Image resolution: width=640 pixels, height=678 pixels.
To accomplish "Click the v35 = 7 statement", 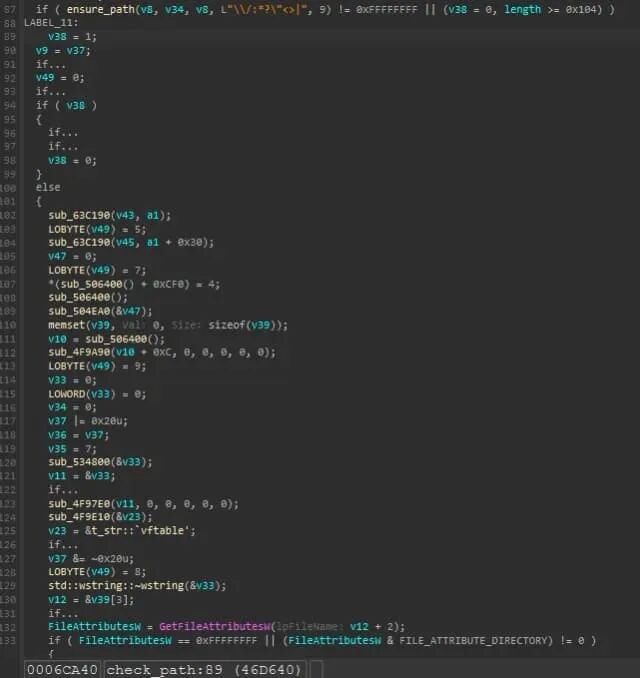I will [72, 449].
